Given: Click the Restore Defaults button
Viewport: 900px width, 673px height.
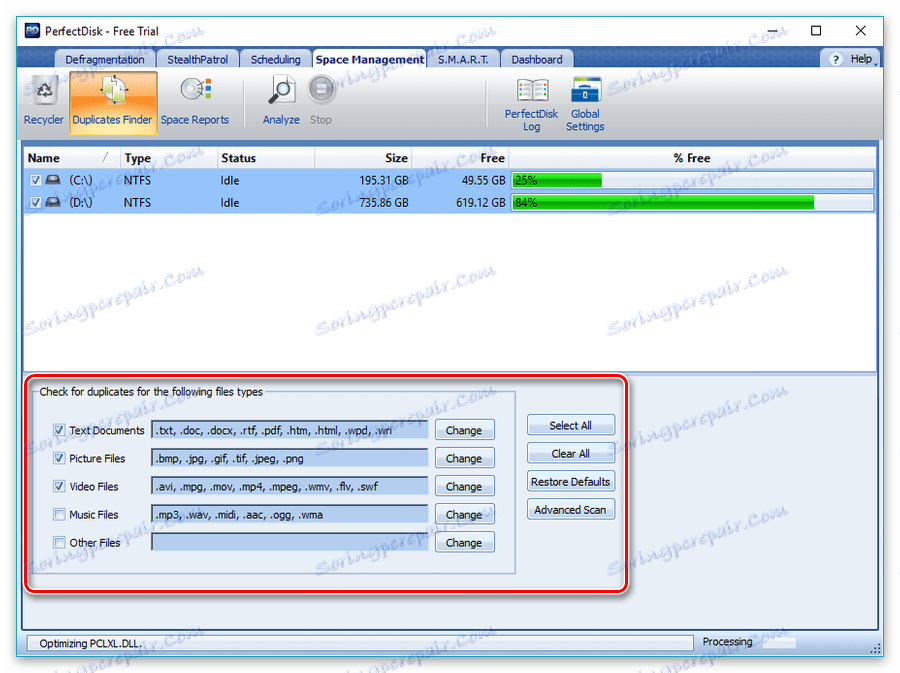Looking at the screenshot, I should pos(571,481).
